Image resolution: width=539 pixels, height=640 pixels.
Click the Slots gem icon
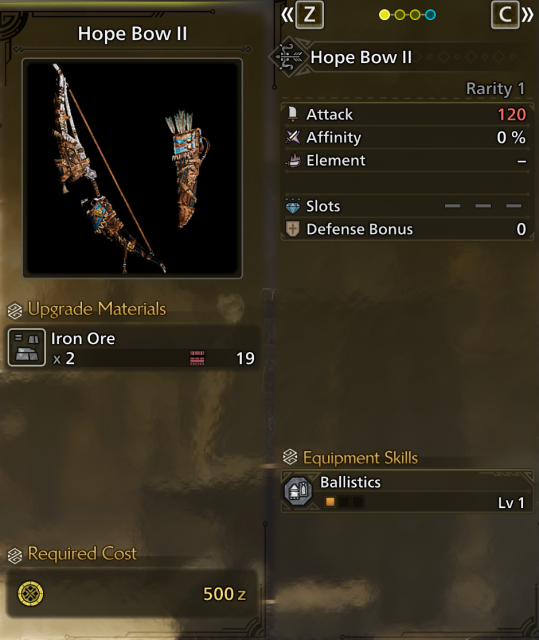pos(293,206)
